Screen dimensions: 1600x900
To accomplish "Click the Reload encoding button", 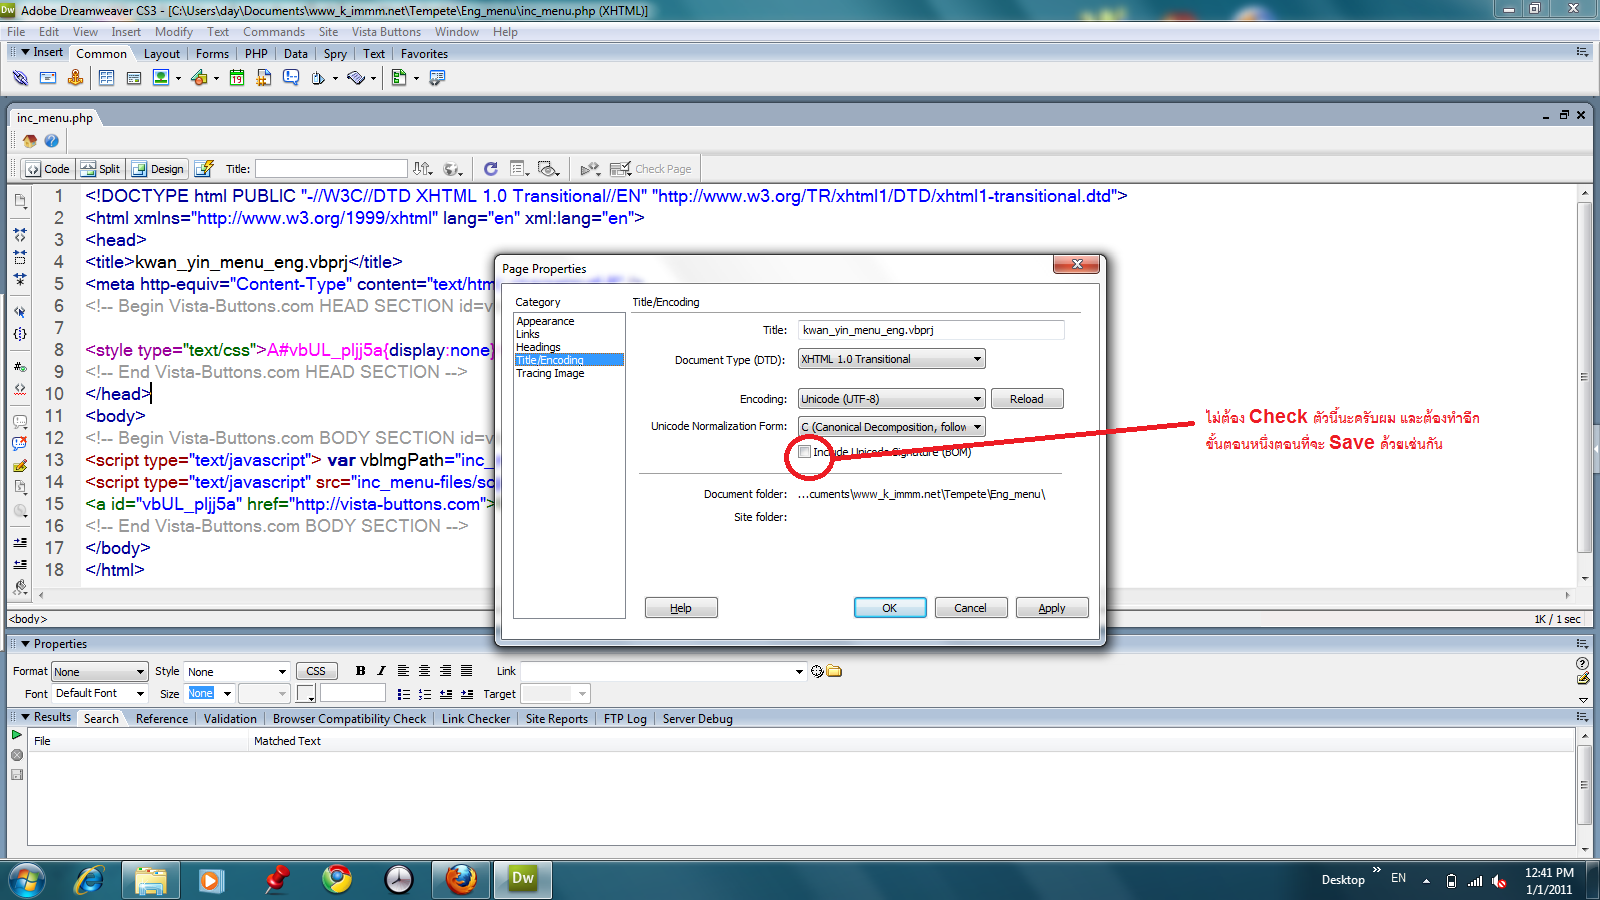I will click(1027, 399).
